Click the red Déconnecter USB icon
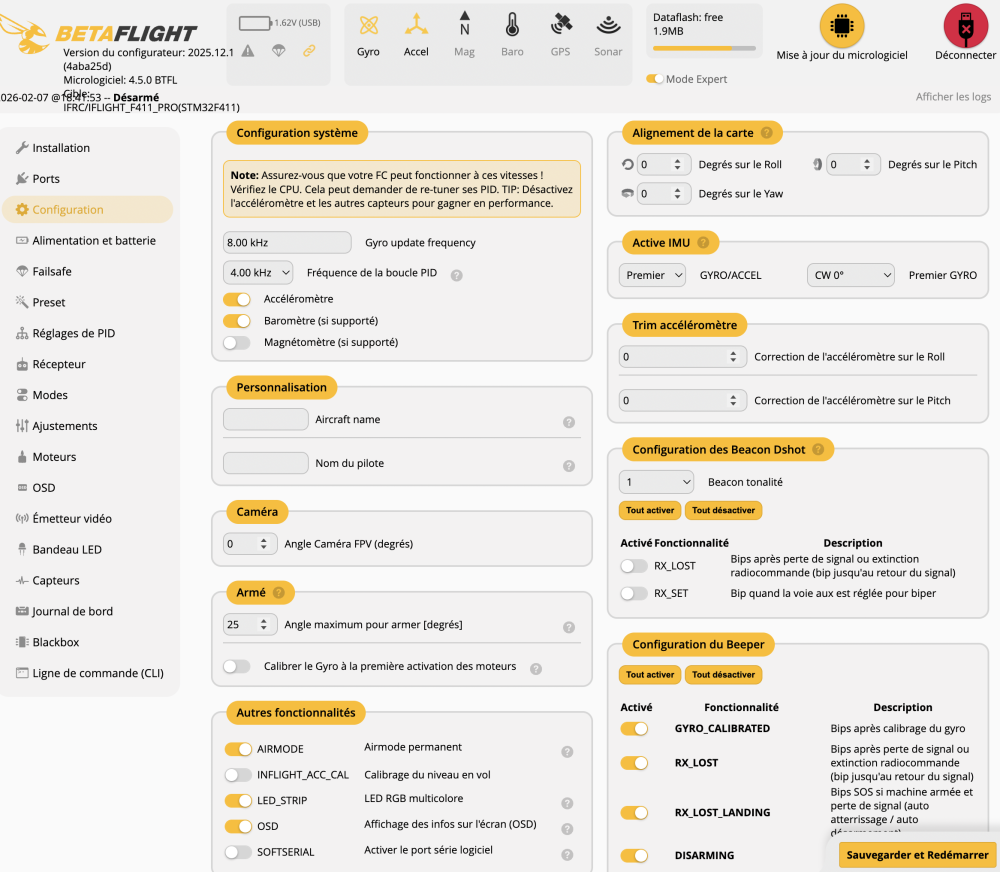Screen dimensions: 1000x872 (965, 27)
